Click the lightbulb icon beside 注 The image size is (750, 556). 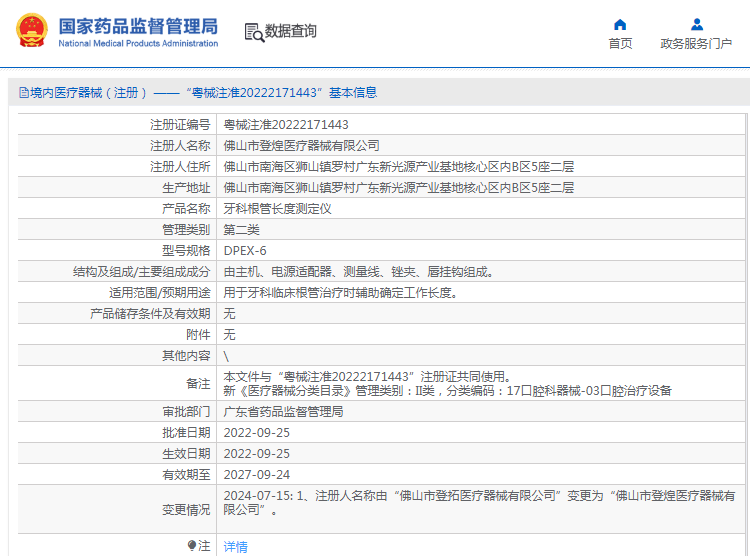click(192, 545)
